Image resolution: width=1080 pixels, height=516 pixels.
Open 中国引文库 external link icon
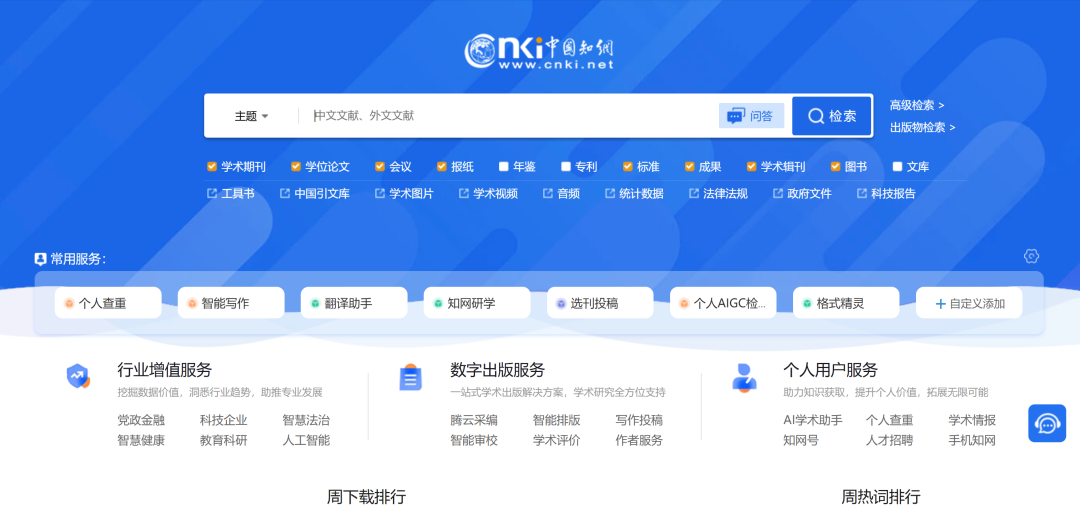tap(285, 194)
